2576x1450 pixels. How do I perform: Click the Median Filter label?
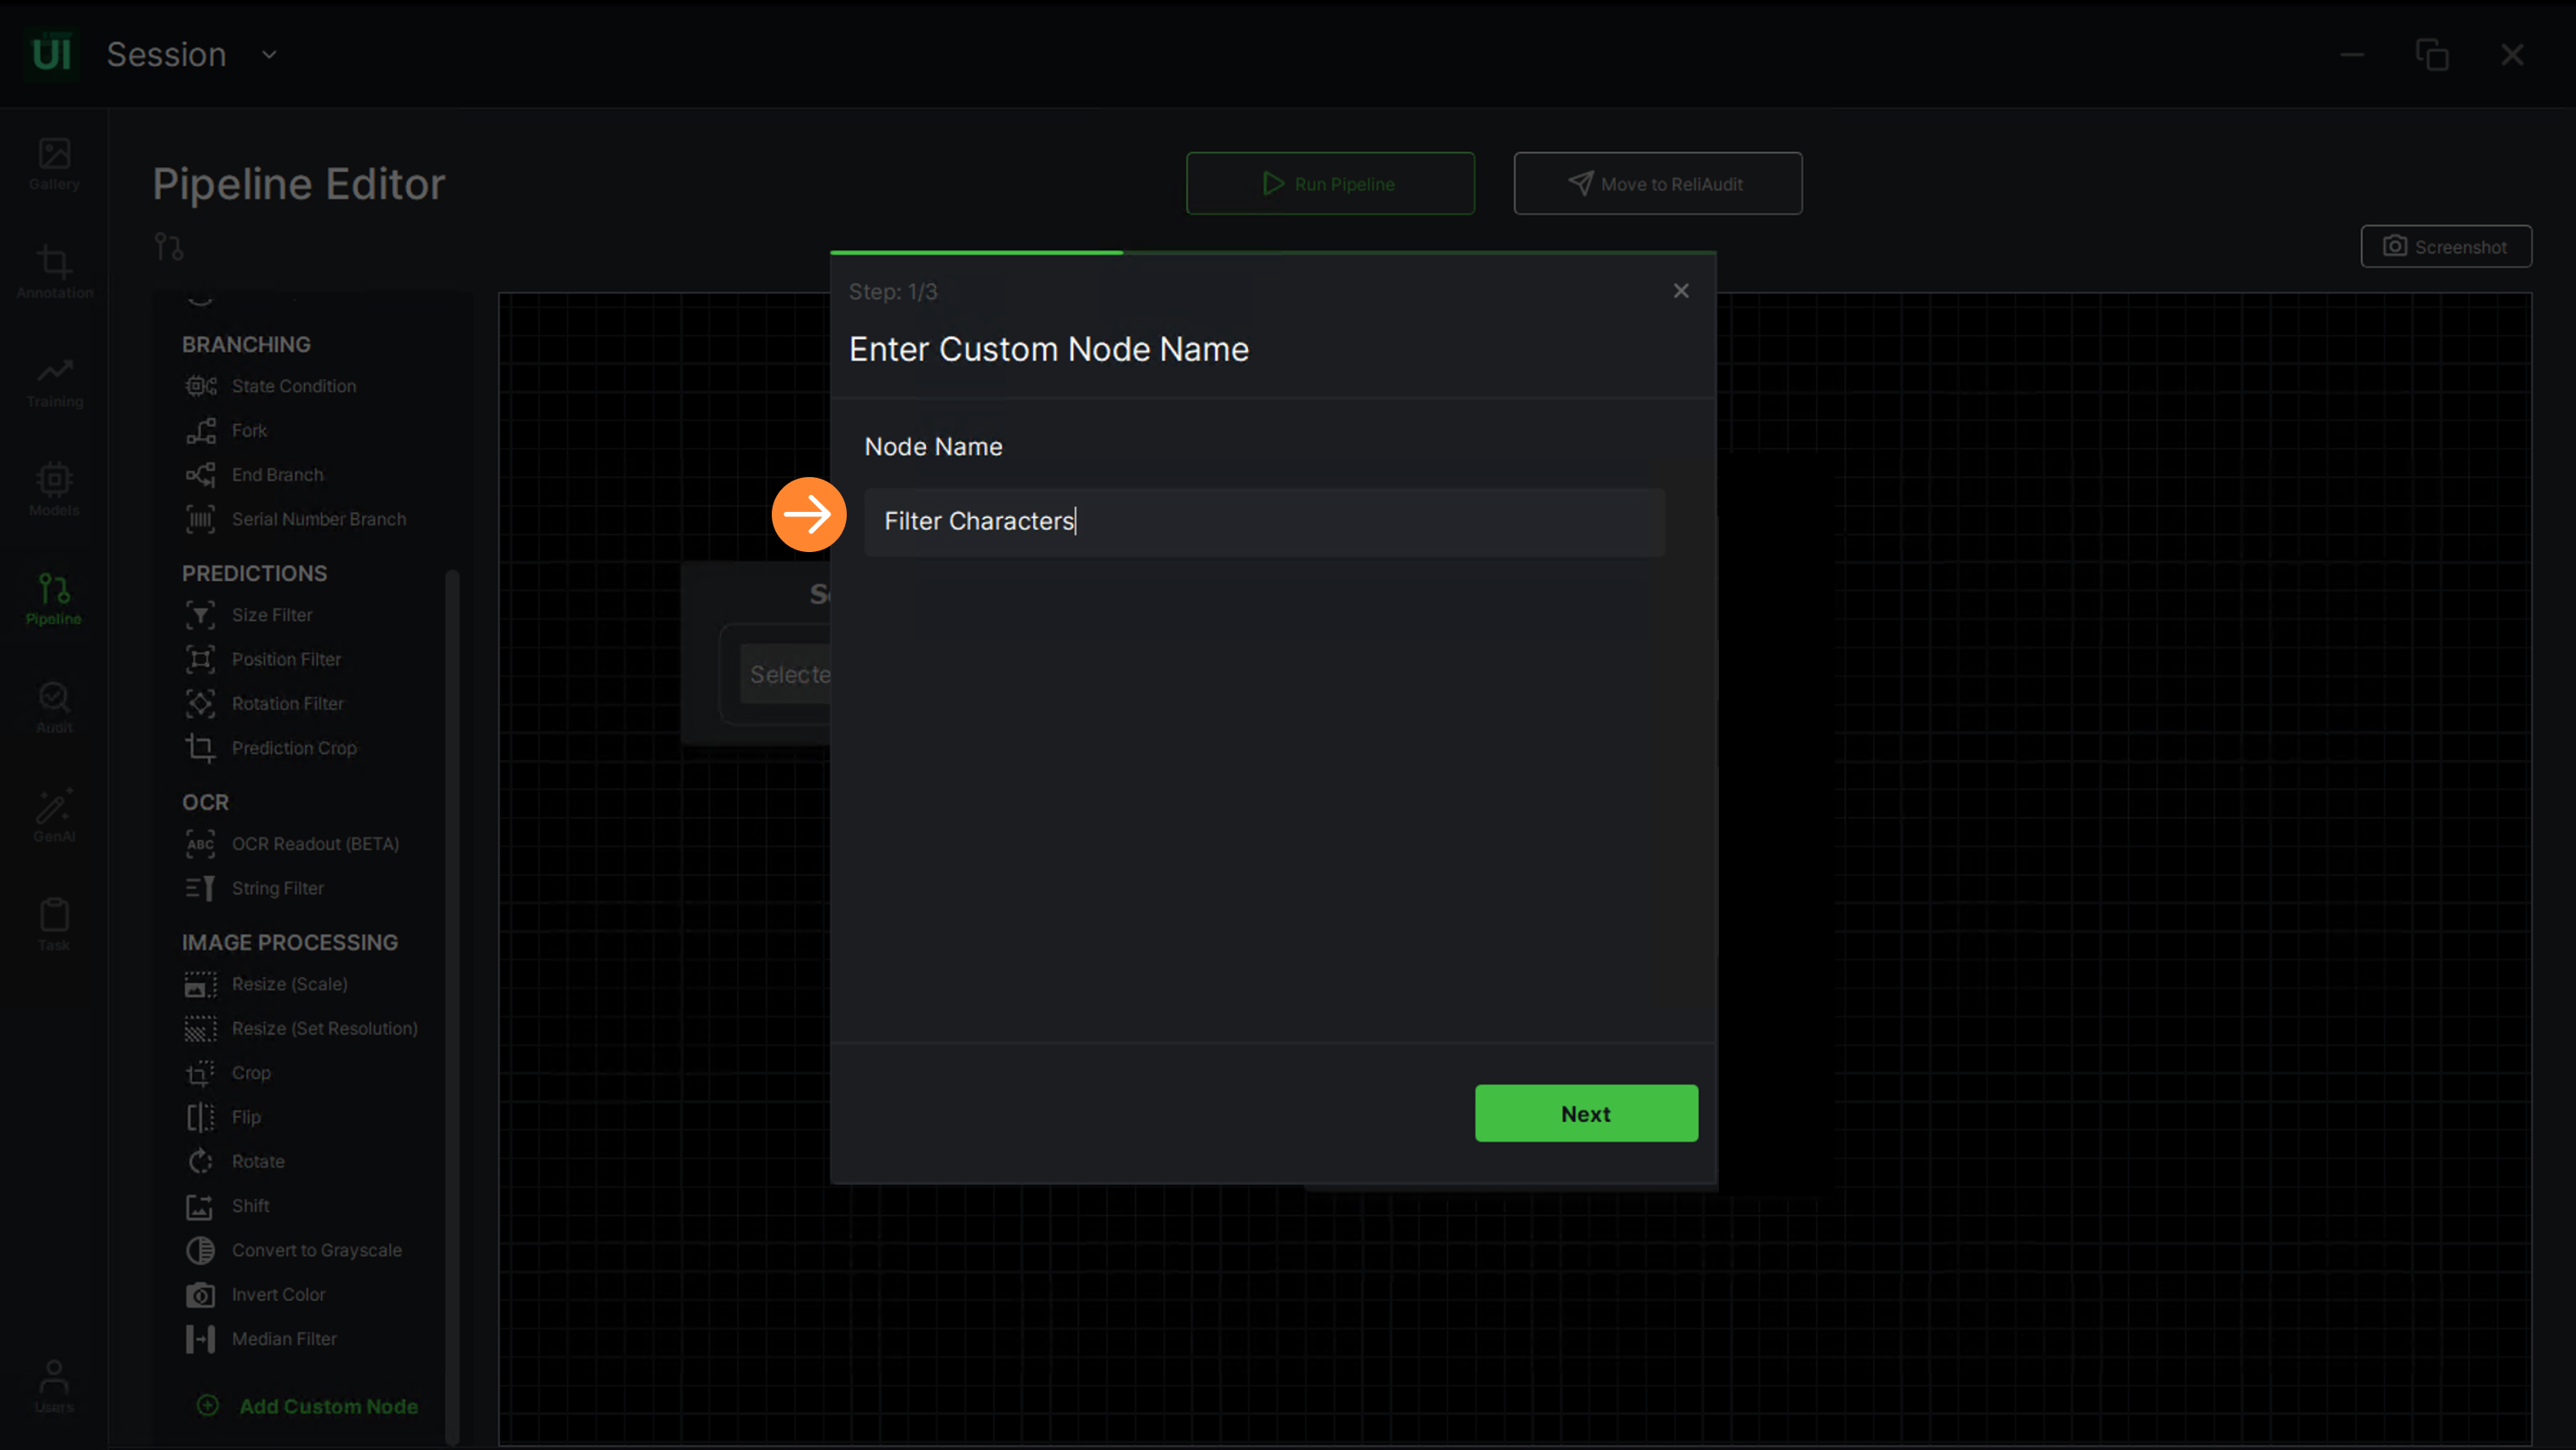click(284, 1339)
